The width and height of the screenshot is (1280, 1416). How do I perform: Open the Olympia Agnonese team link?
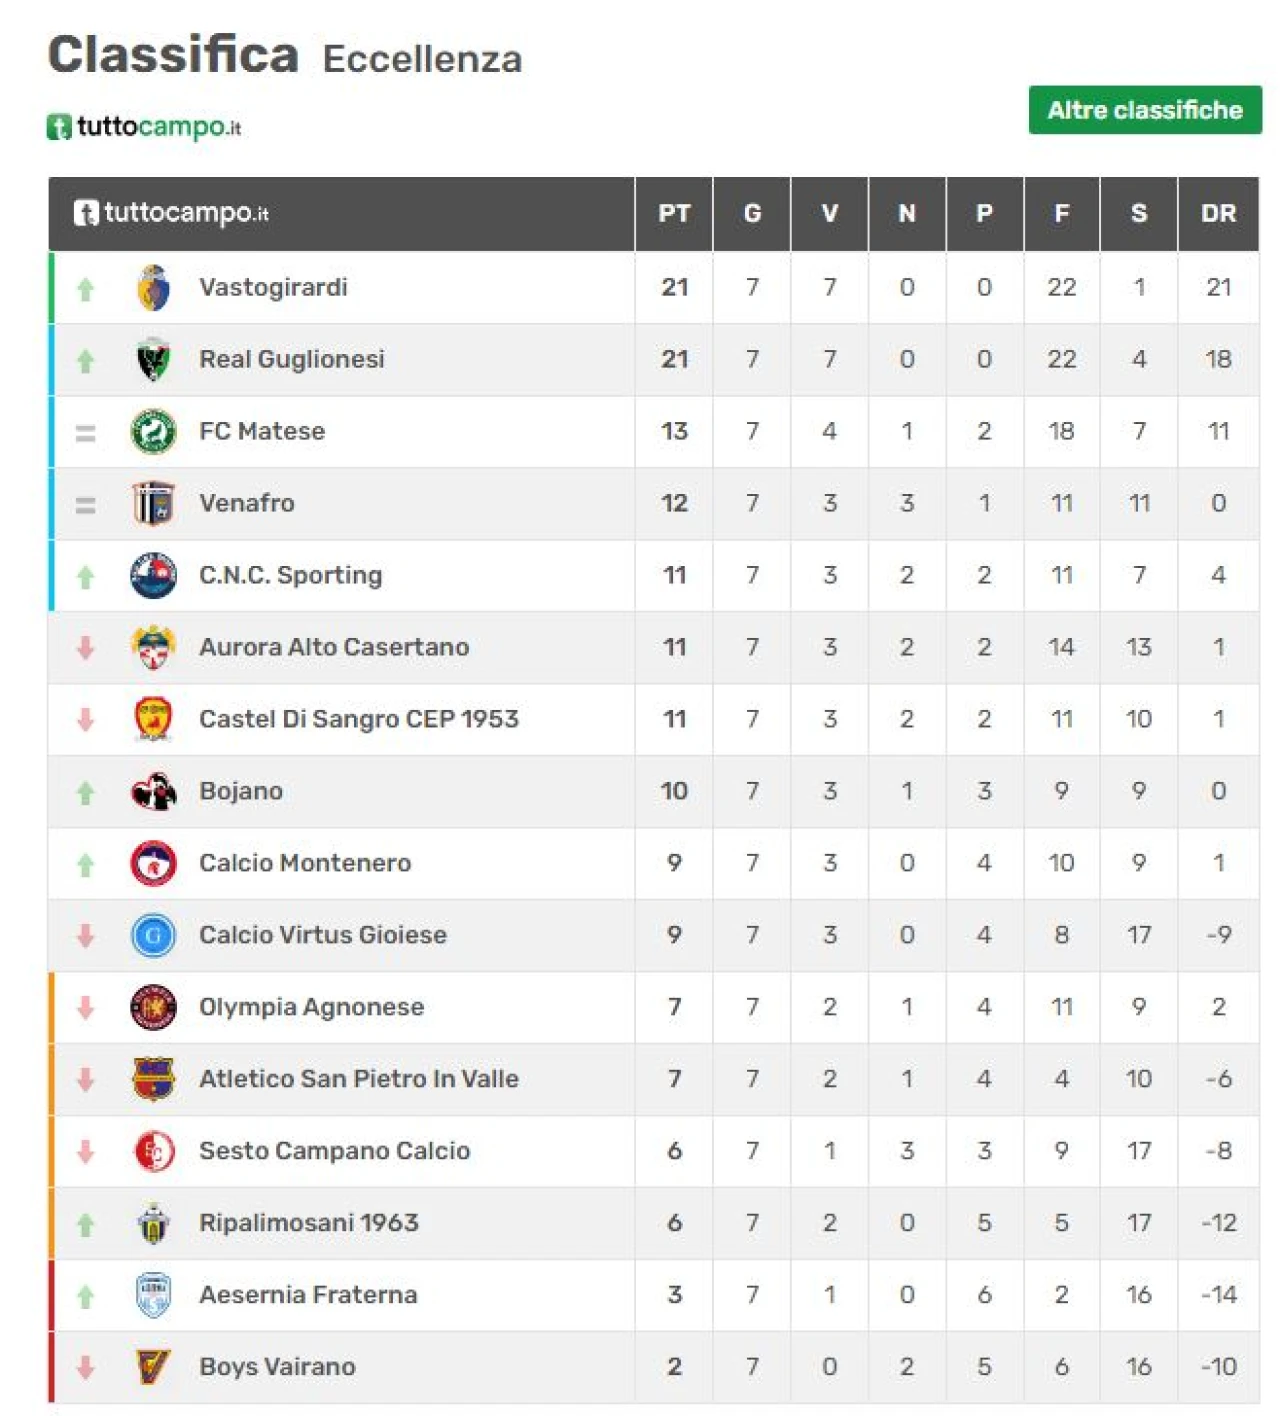[311, 1007]
